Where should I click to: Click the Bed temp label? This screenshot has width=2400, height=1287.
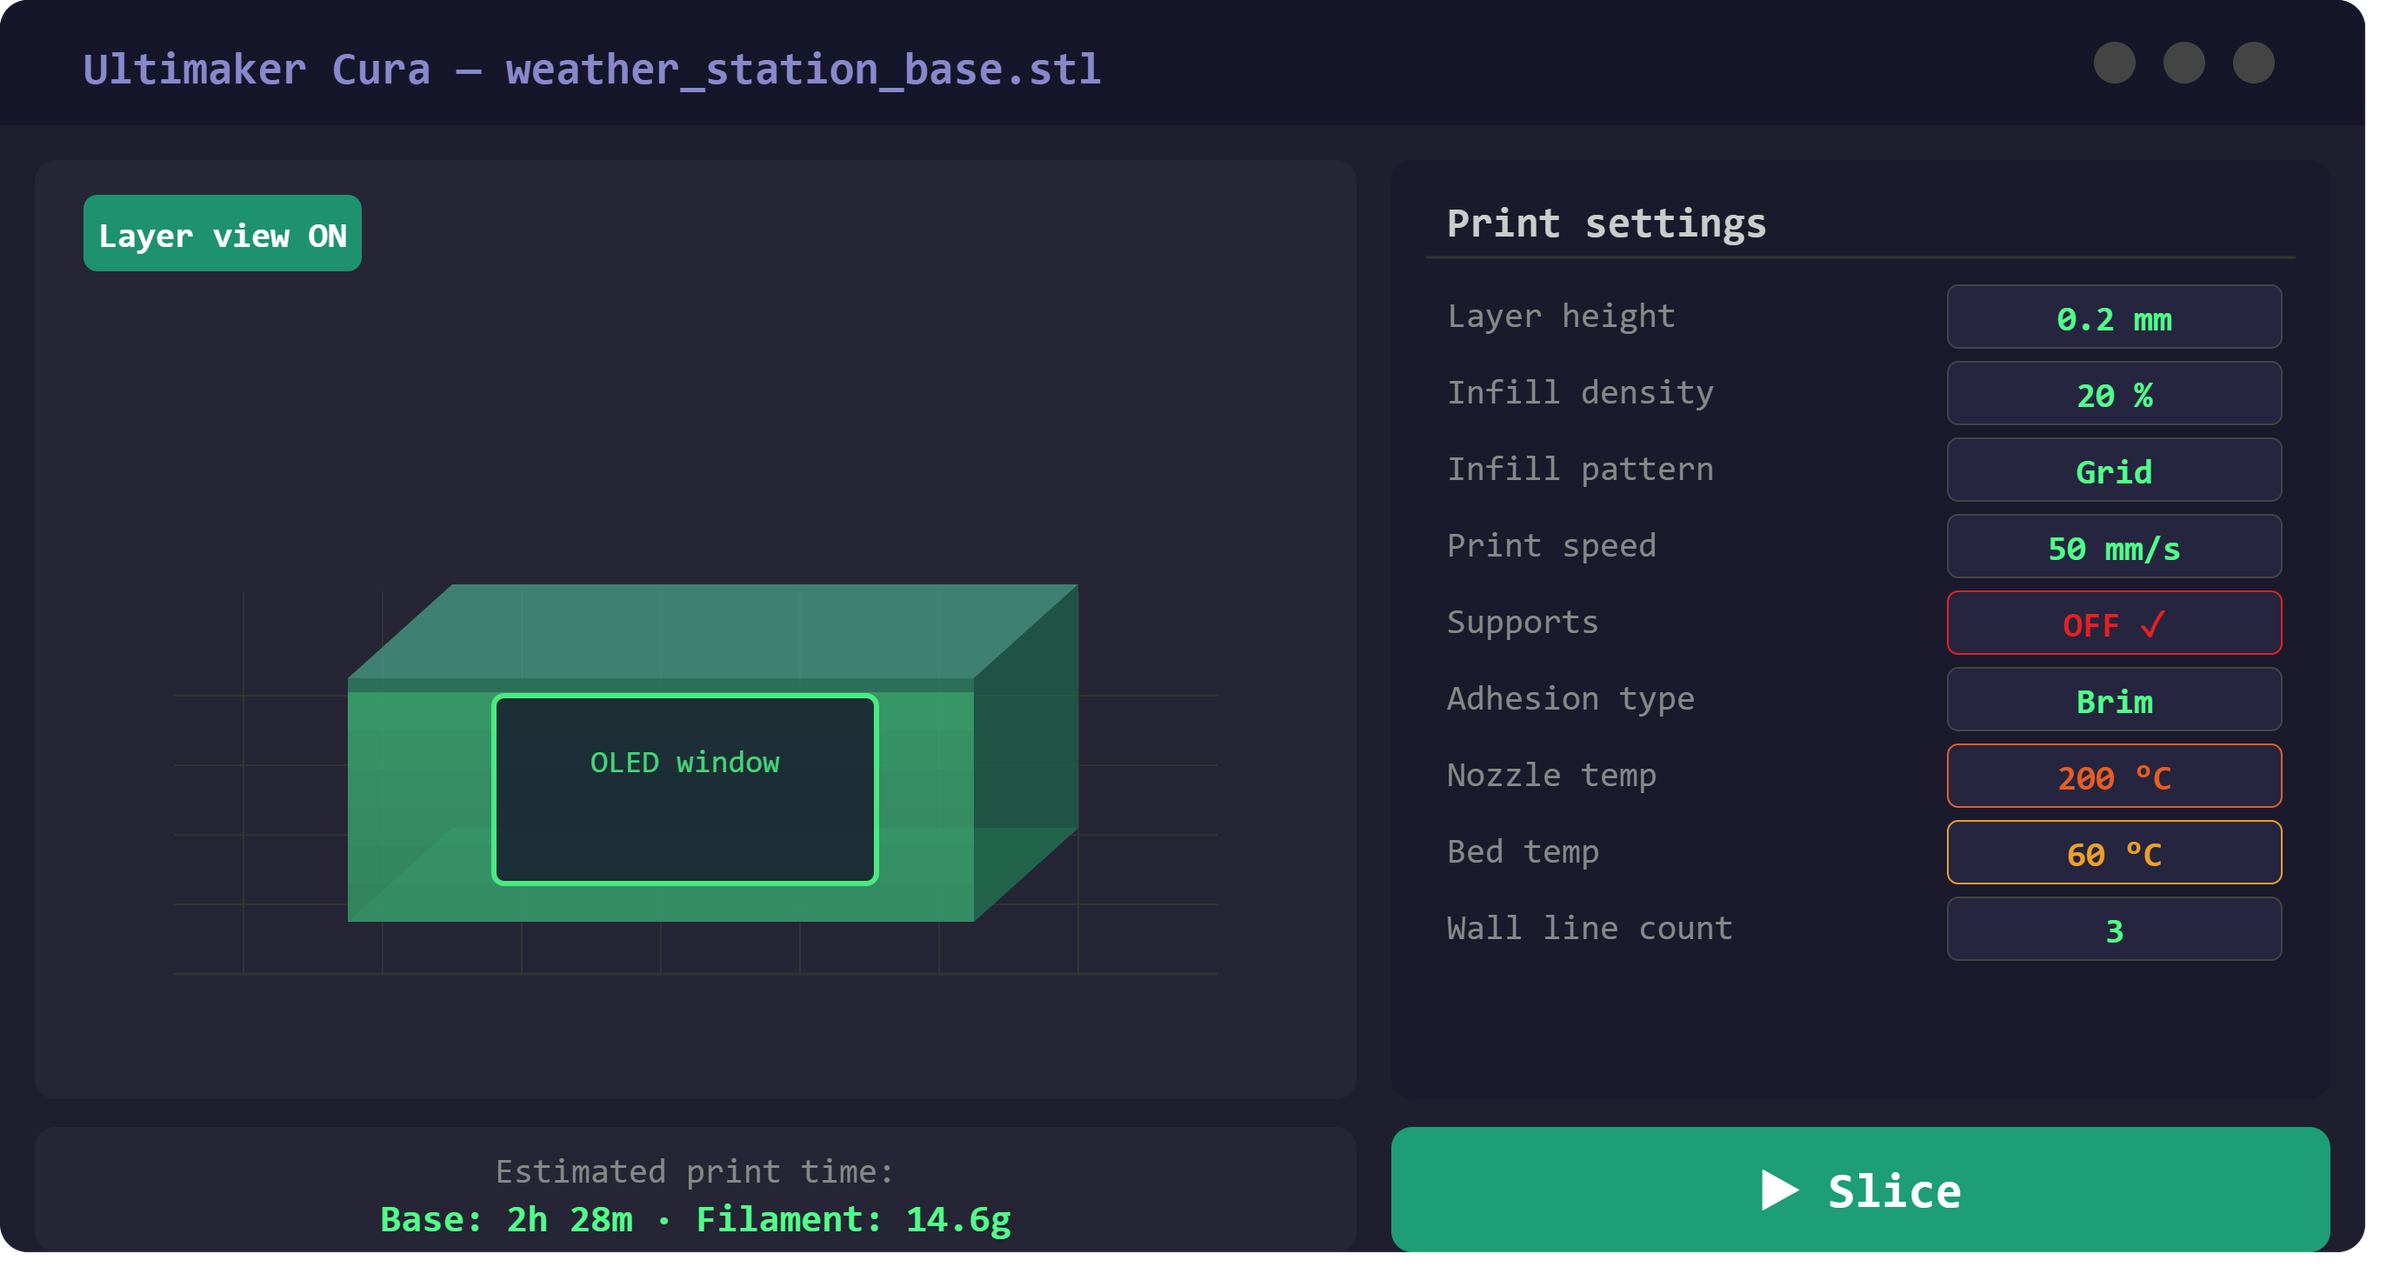pyautogui.click(x=1522, y=852)
